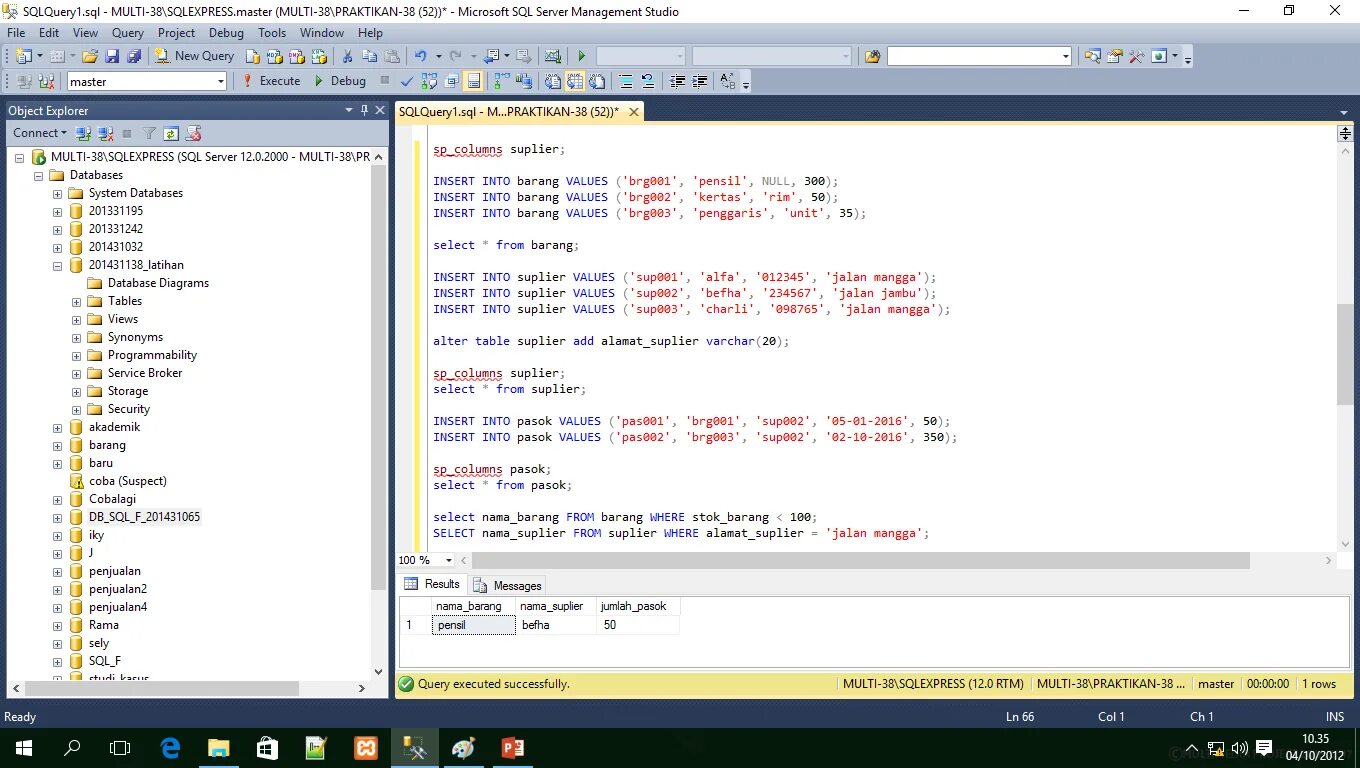Toggle Results to Text mode
The height and width of the screenshot is (768, 1360).
[x=553, y=81]
